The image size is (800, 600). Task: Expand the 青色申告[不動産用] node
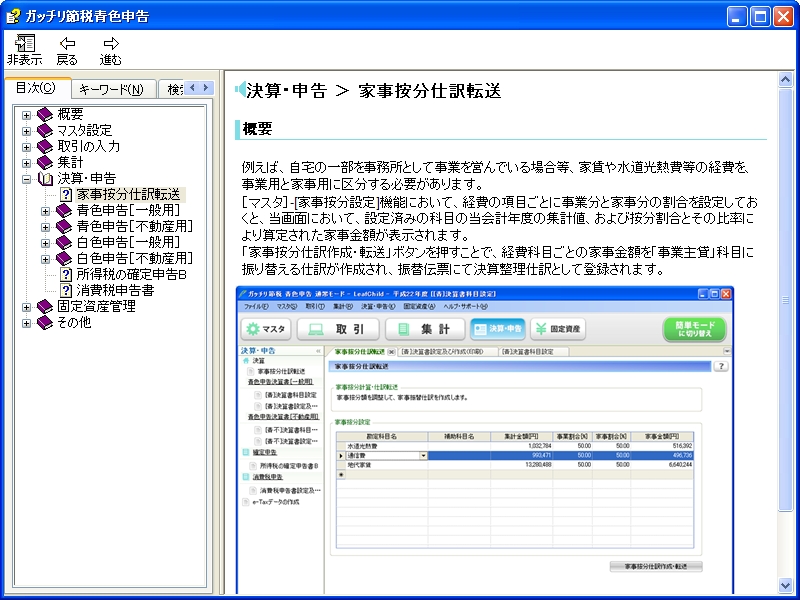[x=45, y=228]
